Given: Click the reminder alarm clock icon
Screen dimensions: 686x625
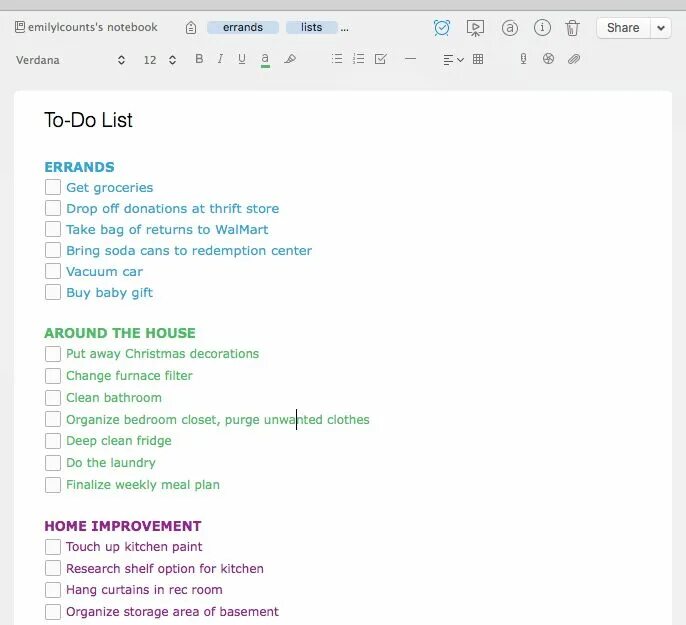Looking at the screenshot, I should click(x=441, y=28).
